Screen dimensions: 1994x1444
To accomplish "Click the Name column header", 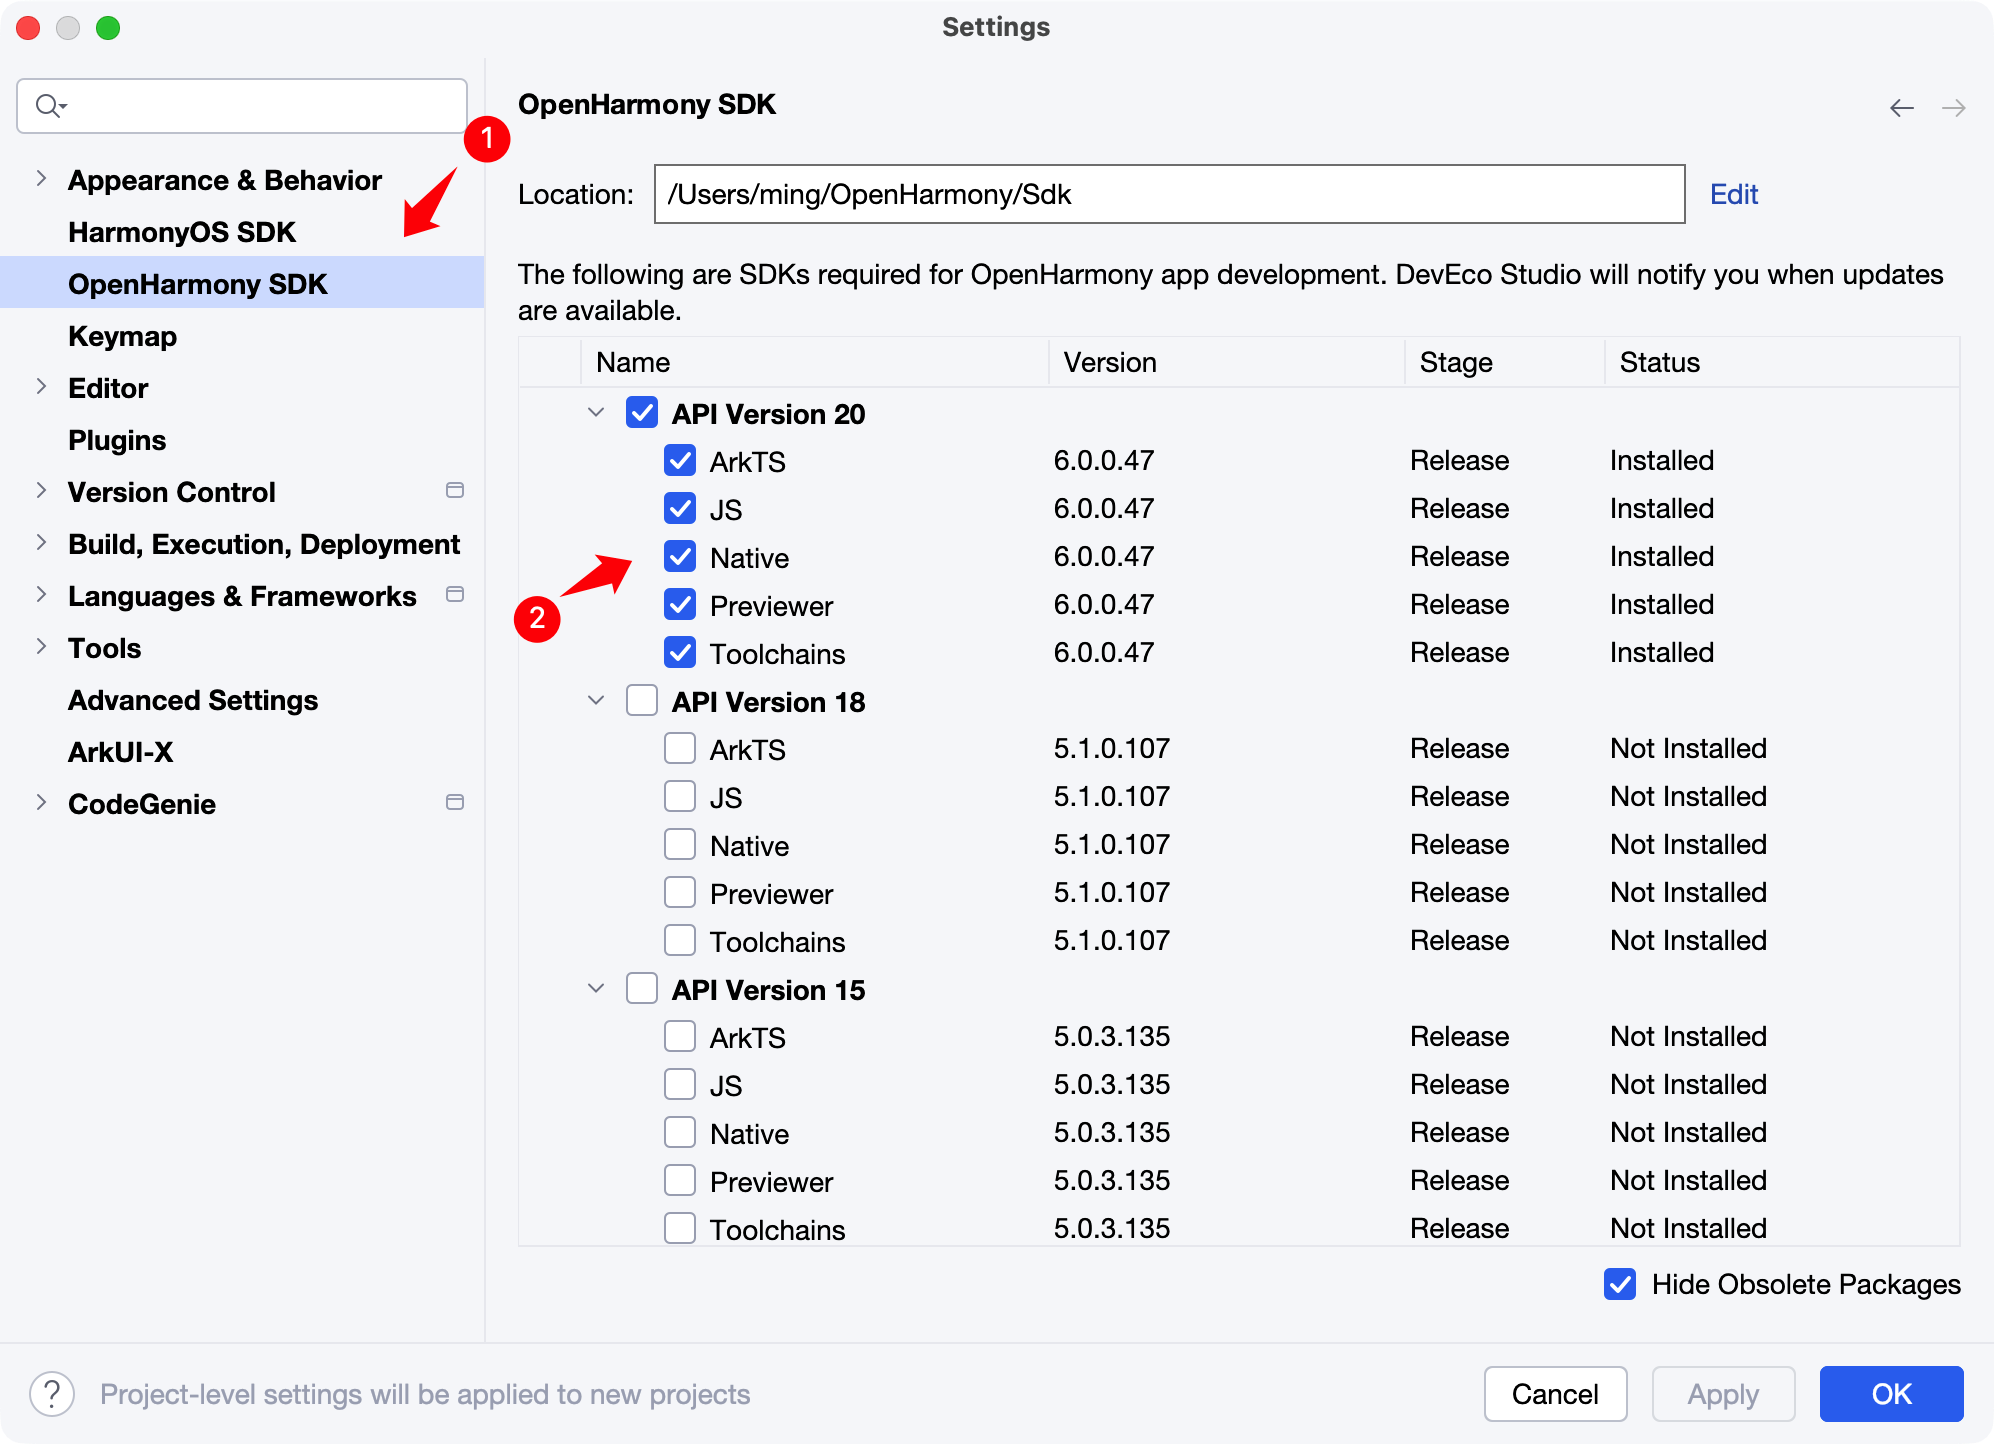I will click(x=814, y=362).
